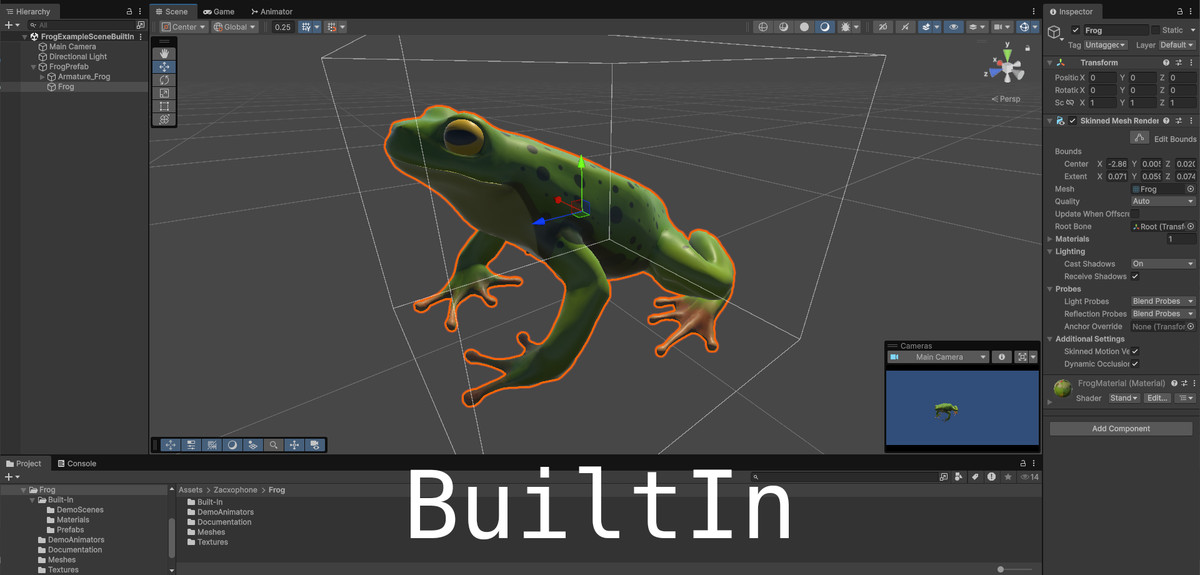Click the Mesh object picker circle
1200x575 pixels.
1190,189
